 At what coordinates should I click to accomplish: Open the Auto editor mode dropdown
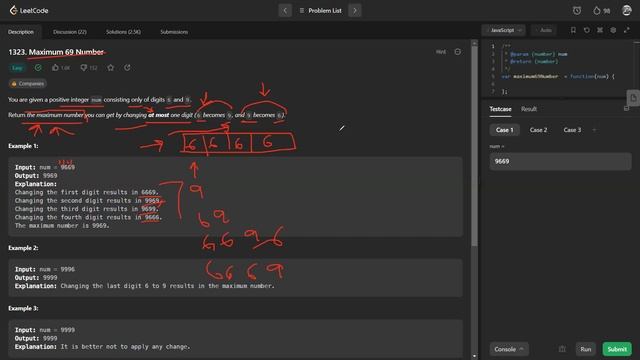click(544, 30)
